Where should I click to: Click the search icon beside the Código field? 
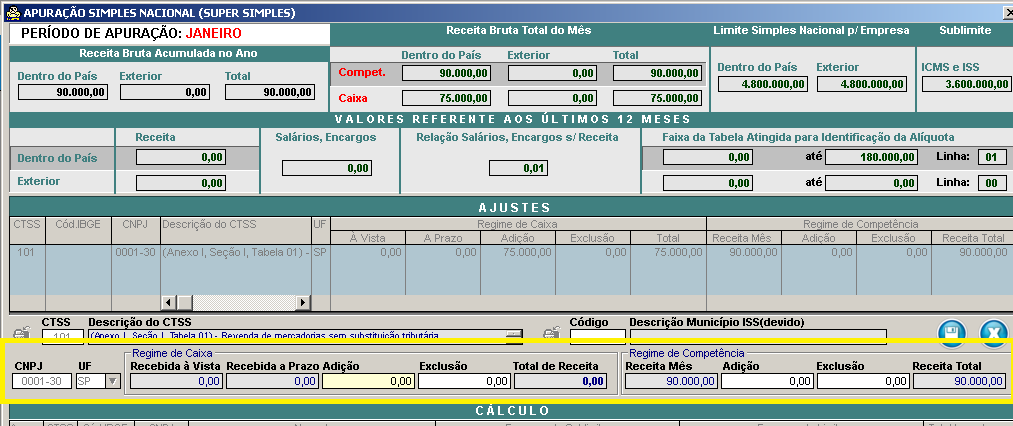click(550, 334)
